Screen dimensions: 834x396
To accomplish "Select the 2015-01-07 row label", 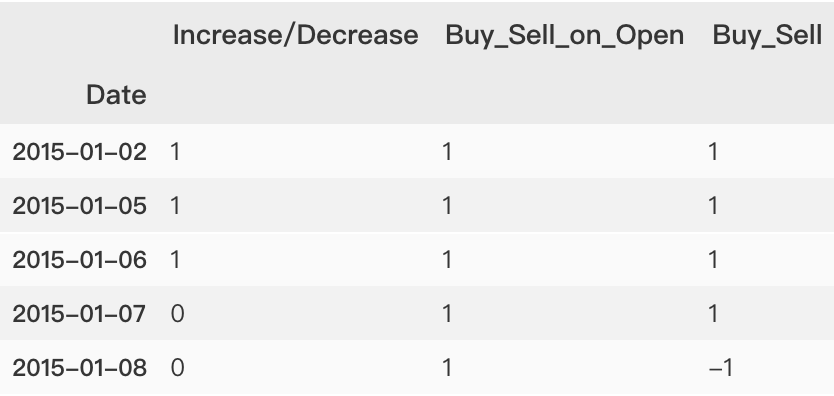I will point(79,314).
